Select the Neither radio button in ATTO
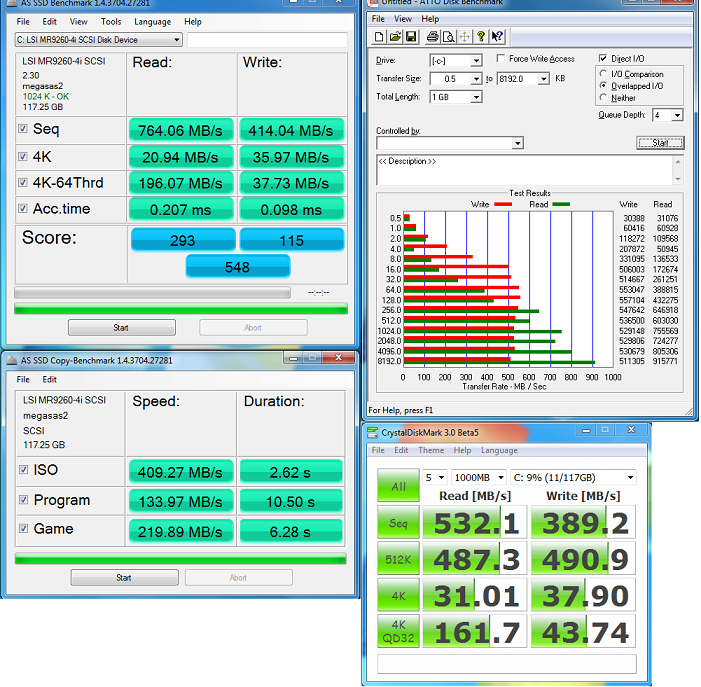The height and width of the screenshot is (687, 701). pos(604,97)
